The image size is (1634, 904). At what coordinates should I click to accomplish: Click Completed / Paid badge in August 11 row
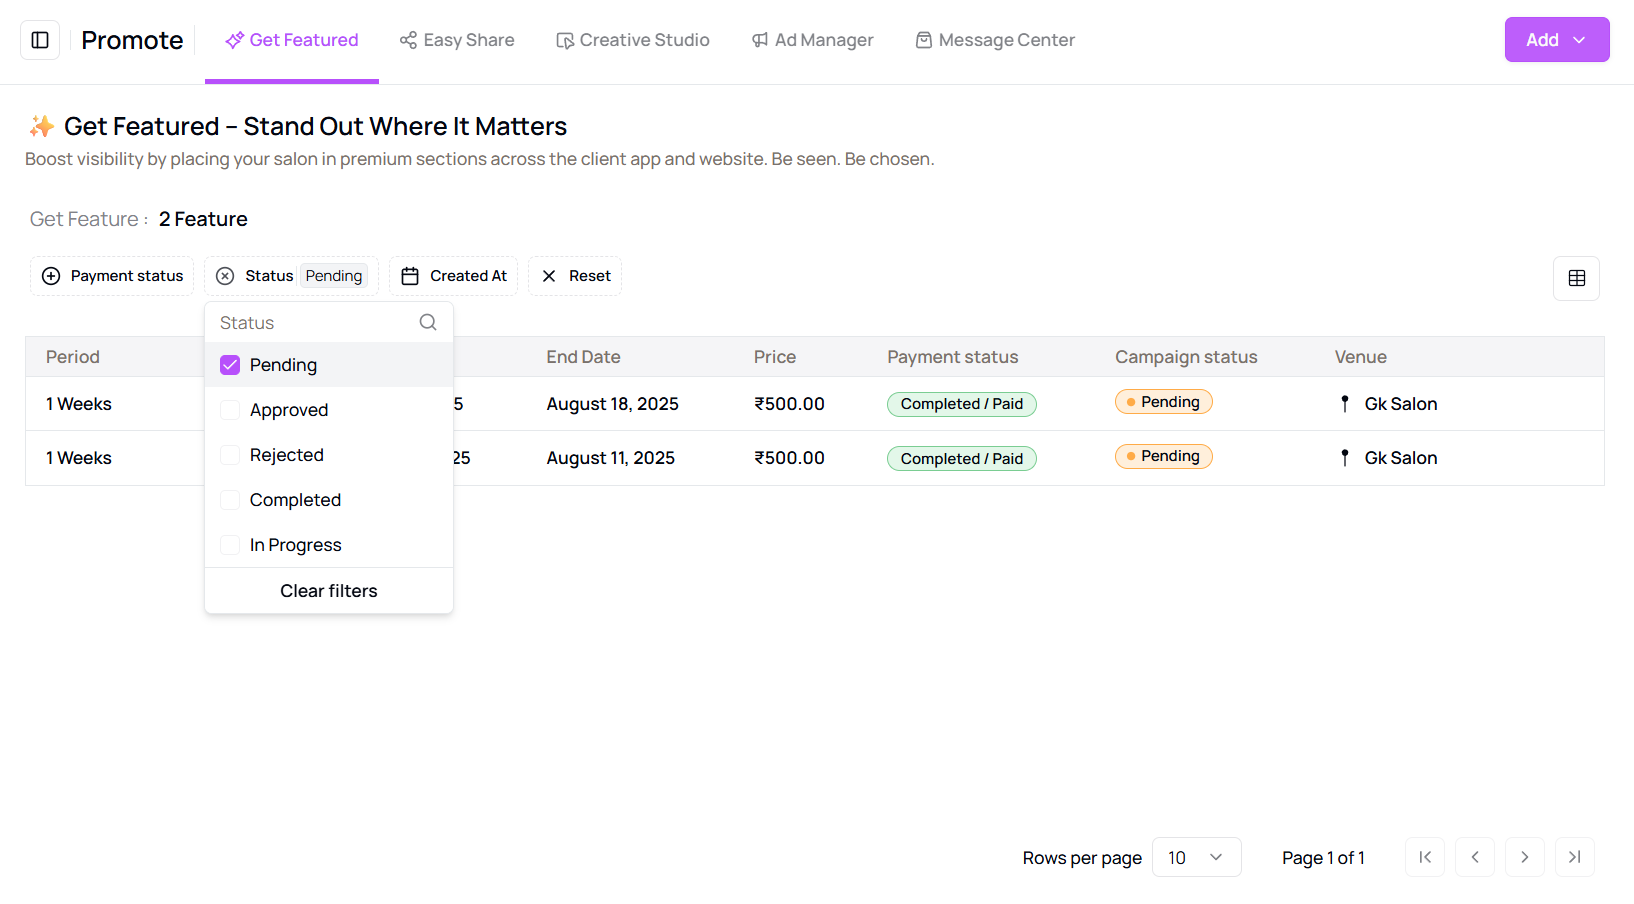point(962,459)
